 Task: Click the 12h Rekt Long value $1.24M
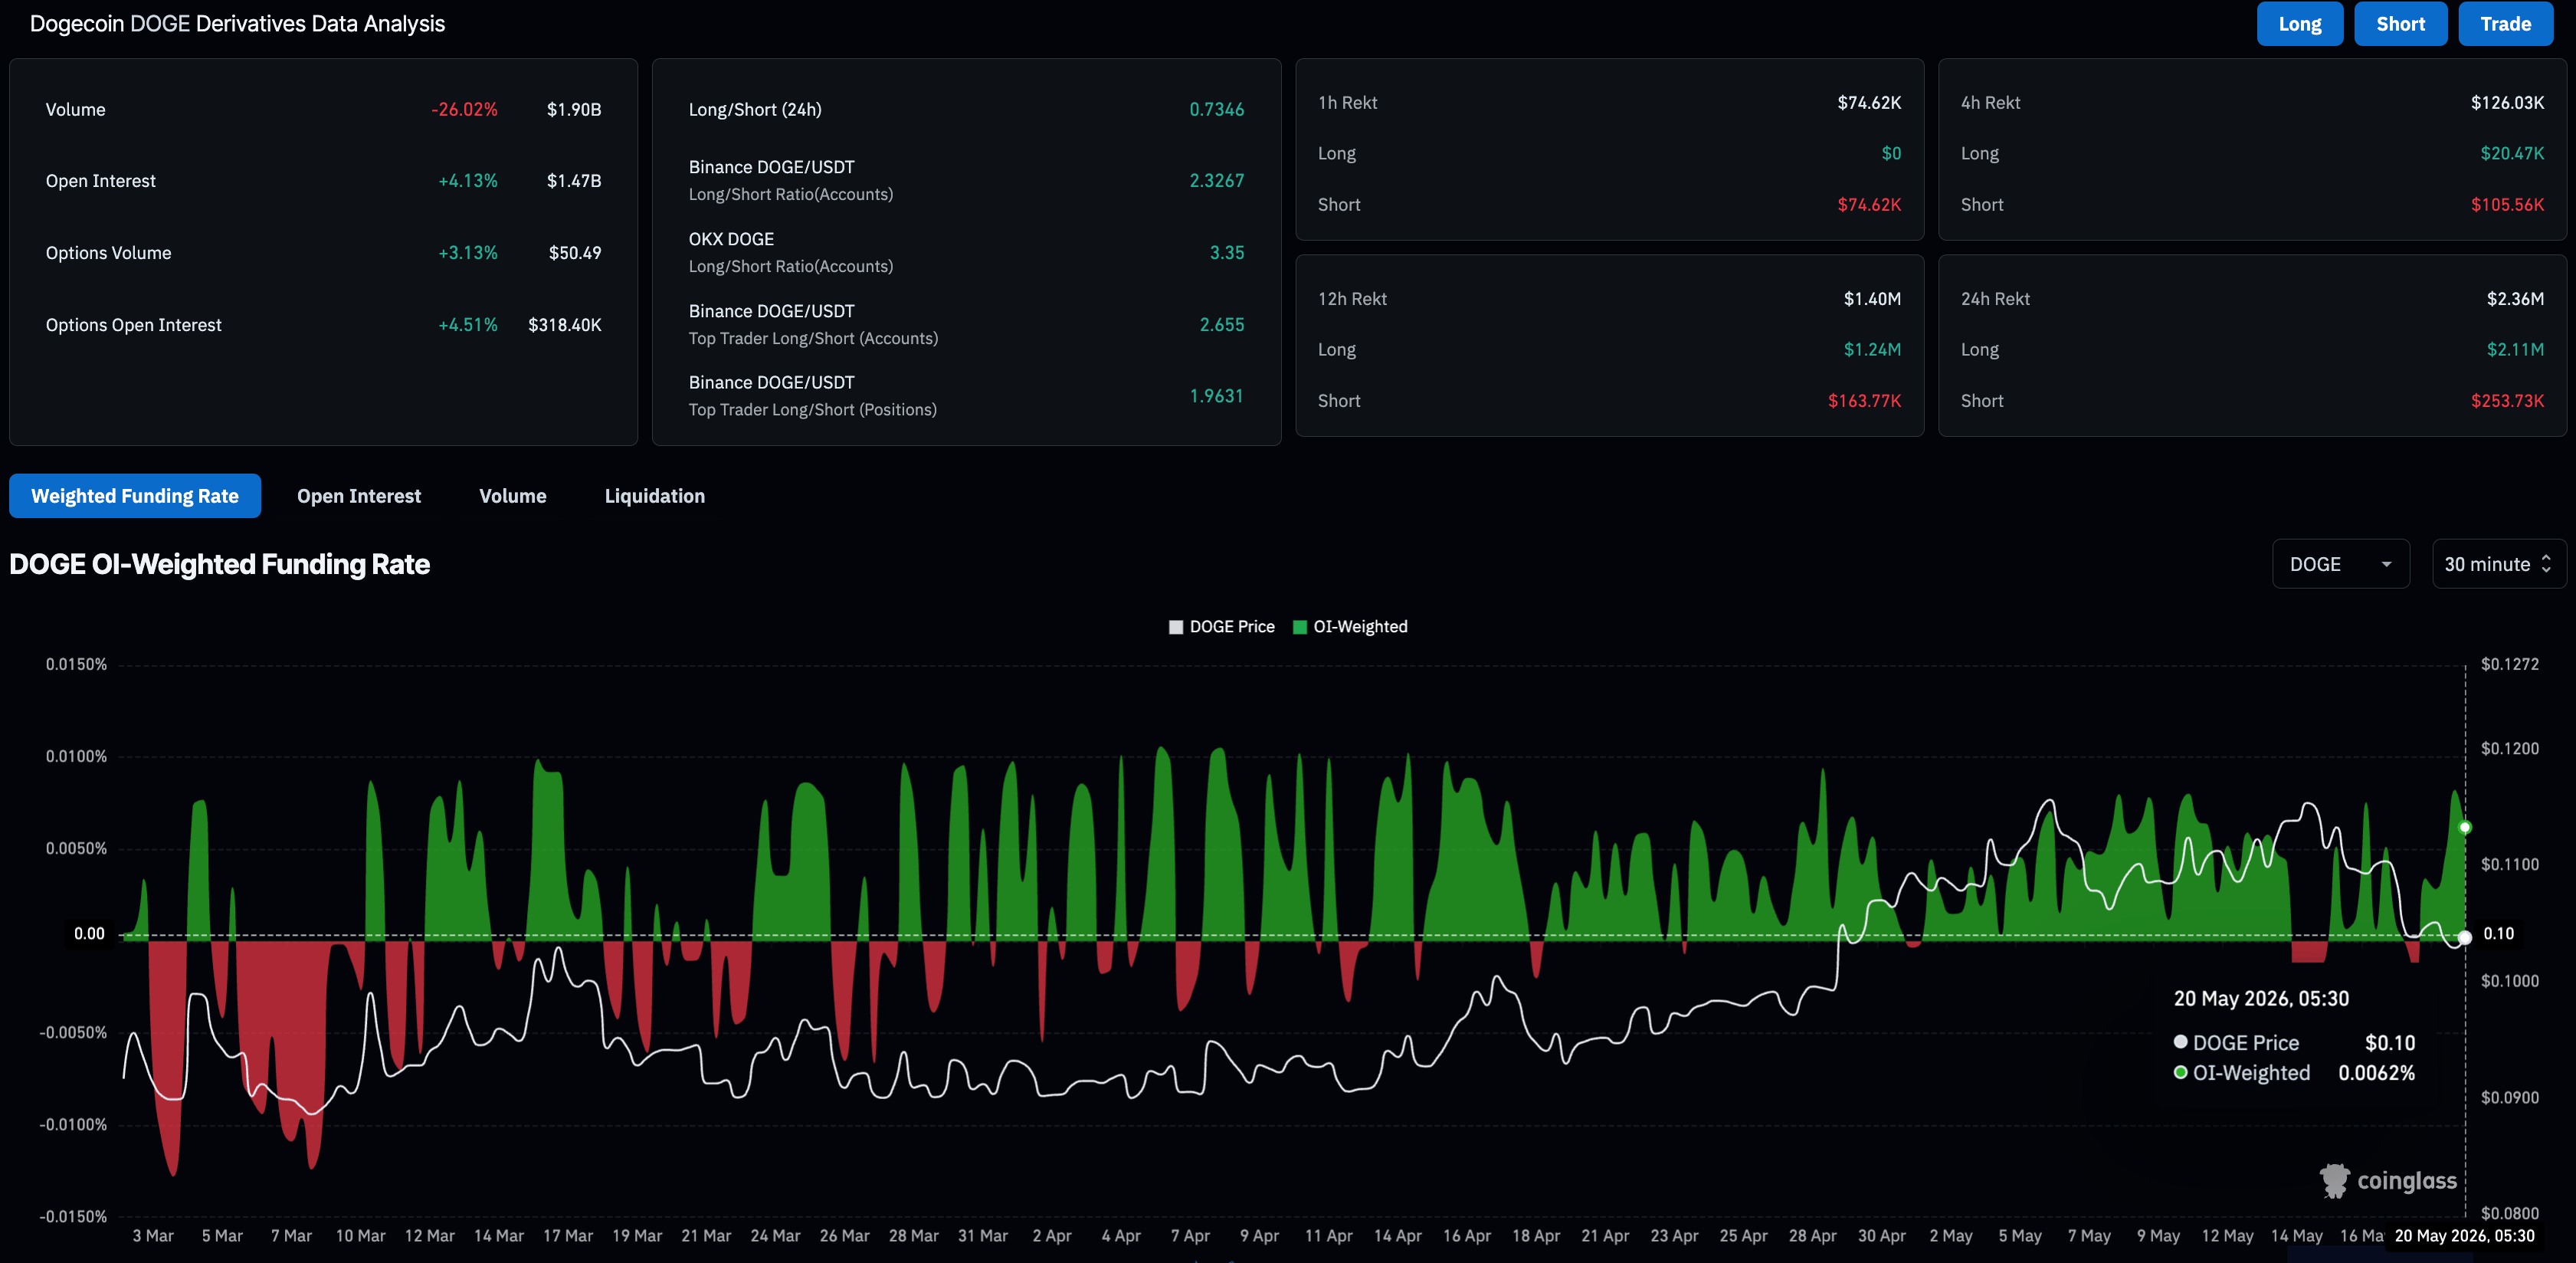point(1872,350)
